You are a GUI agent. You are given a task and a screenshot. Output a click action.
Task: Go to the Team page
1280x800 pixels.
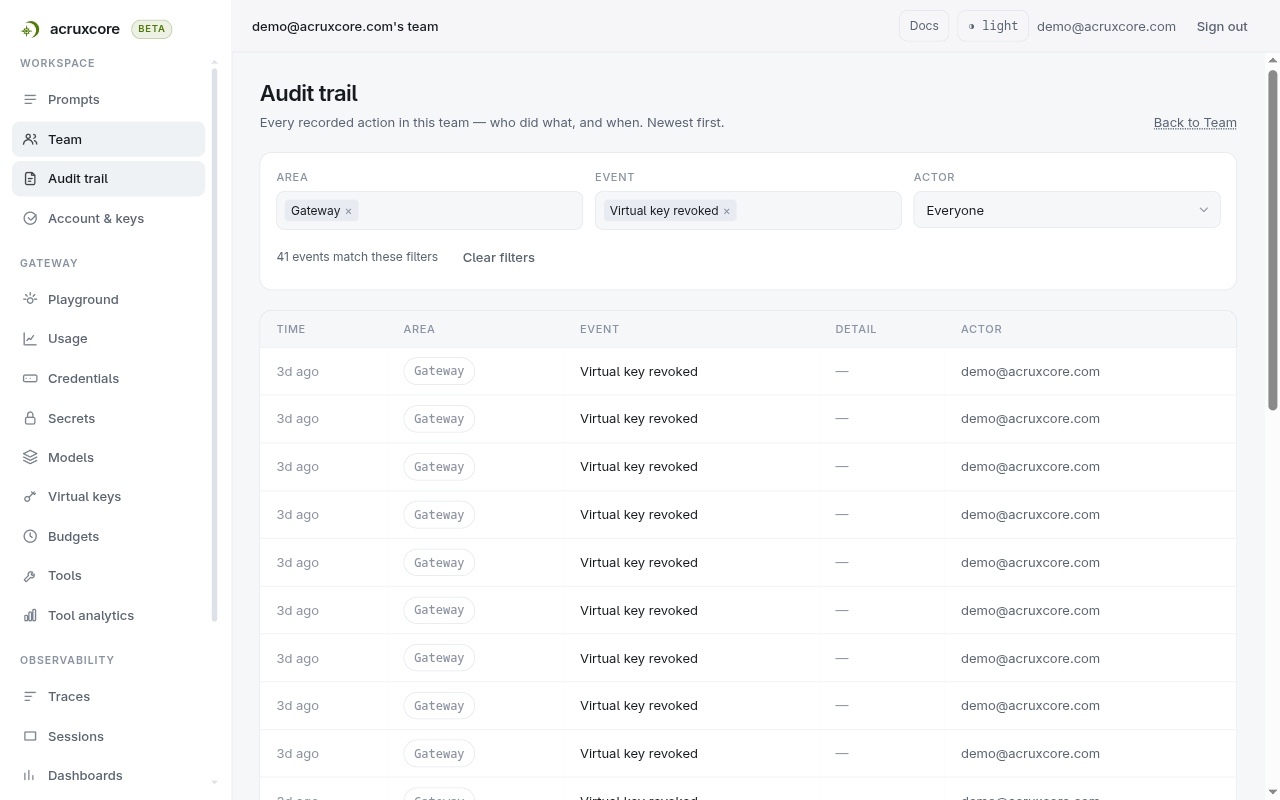108,139
